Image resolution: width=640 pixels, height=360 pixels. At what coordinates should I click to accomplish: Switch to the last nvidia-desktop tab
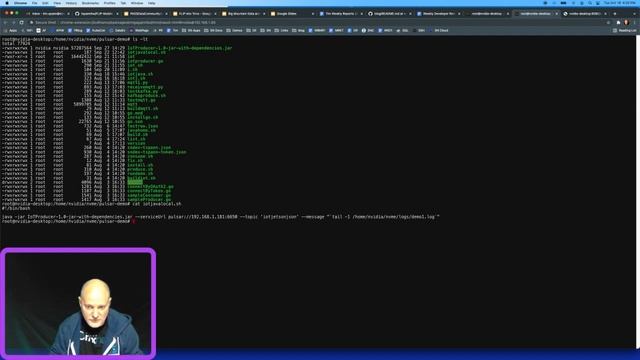[x=584, y=13]
